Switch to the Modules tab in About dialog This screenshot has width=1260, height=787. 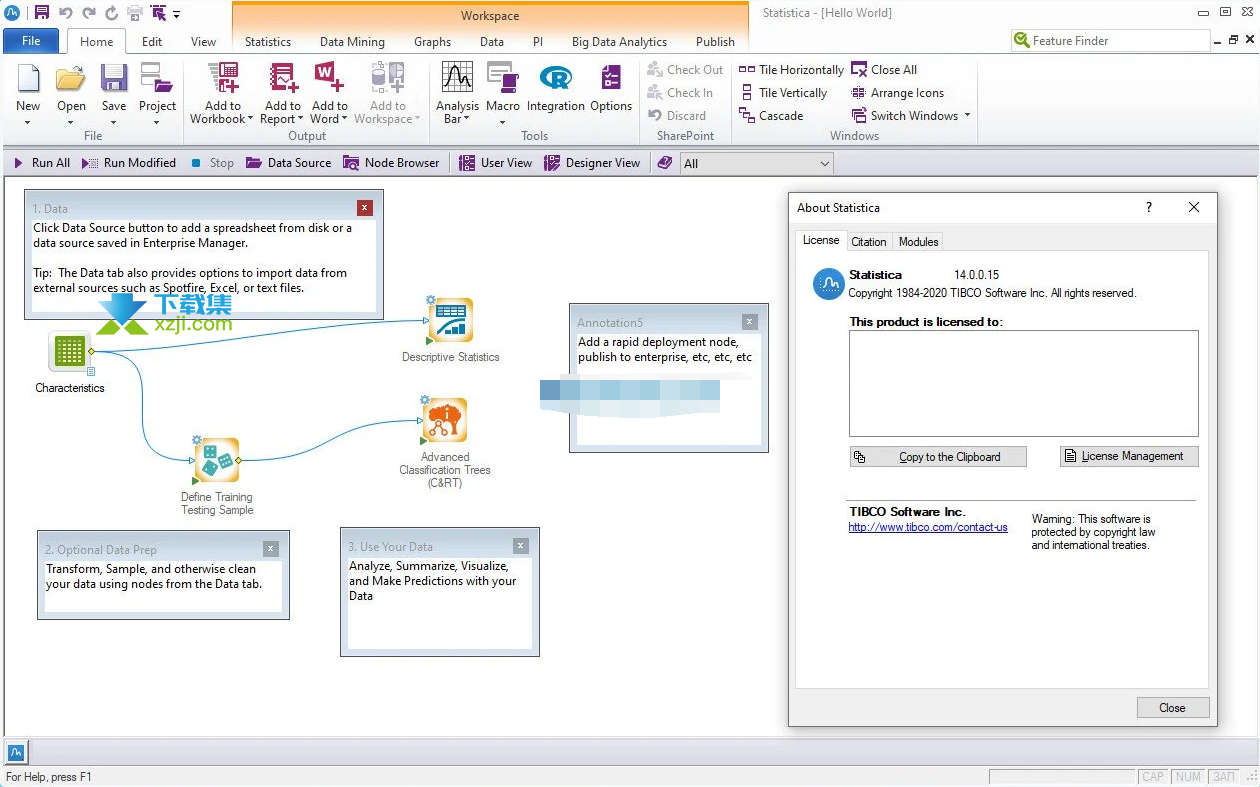pyautogui.click(x=918, y=241)
